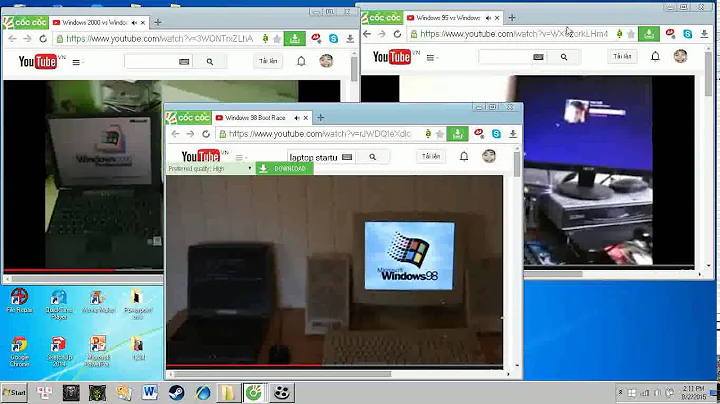Screen dimensions: 720x404
Task: Open the SketchUp 2014 desktop shortcut
Action: click(x=59, y=351)
